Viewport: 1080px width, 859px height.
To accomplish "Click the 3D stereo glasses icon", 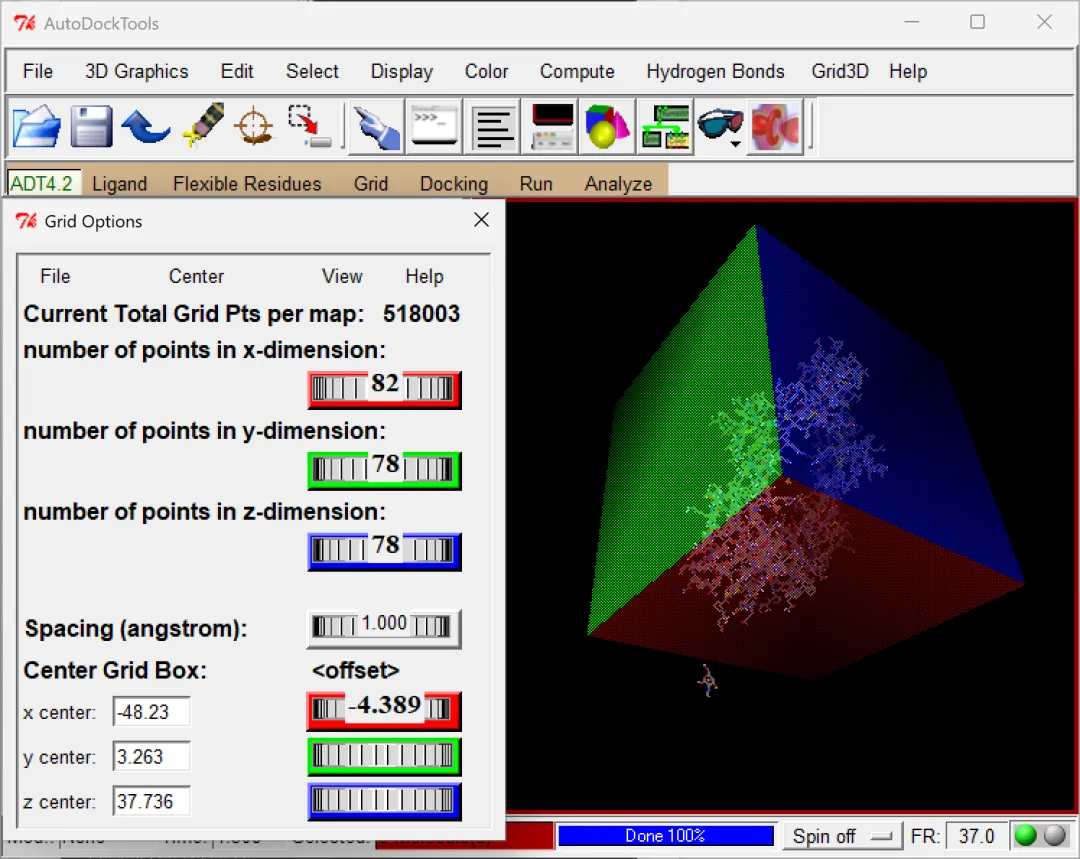I will [x=720, y=124].
